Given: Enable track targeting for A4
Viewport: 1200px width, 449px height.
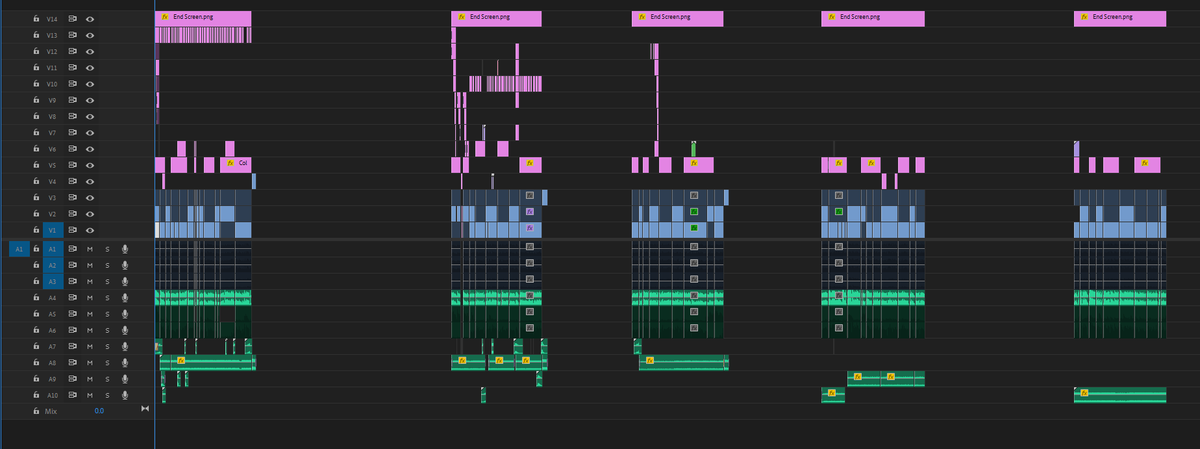Looking at the screenshot, I should coord(53,297).
